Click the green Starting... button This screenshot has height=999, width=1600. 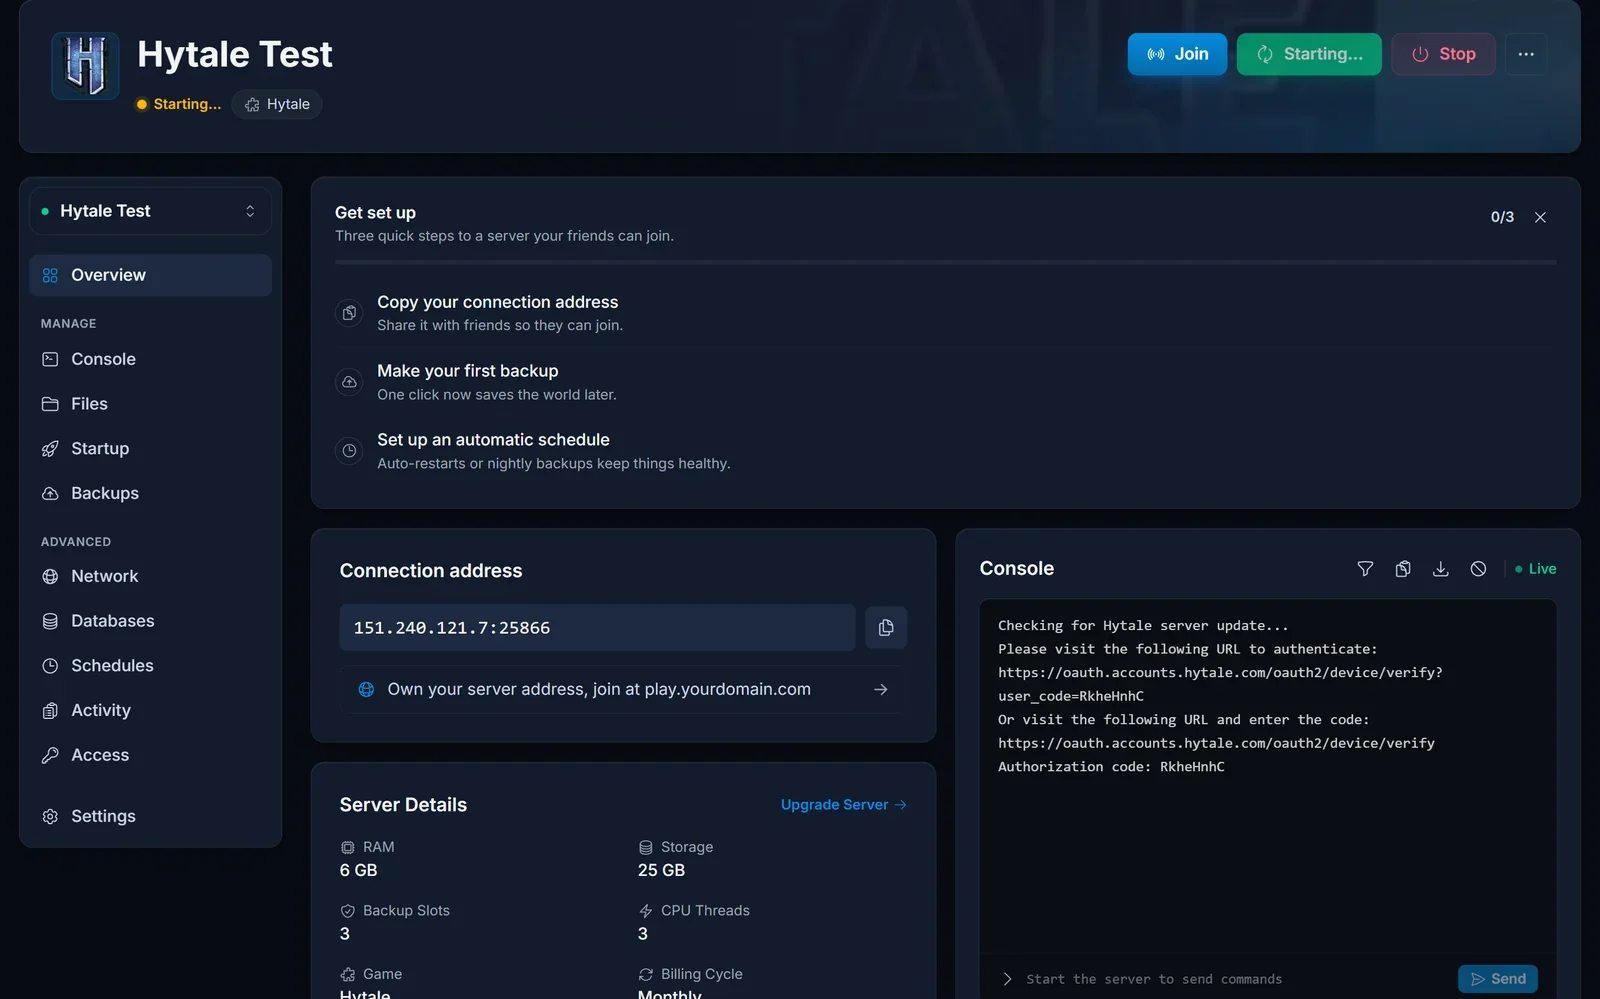click(x=1309, y=54)
